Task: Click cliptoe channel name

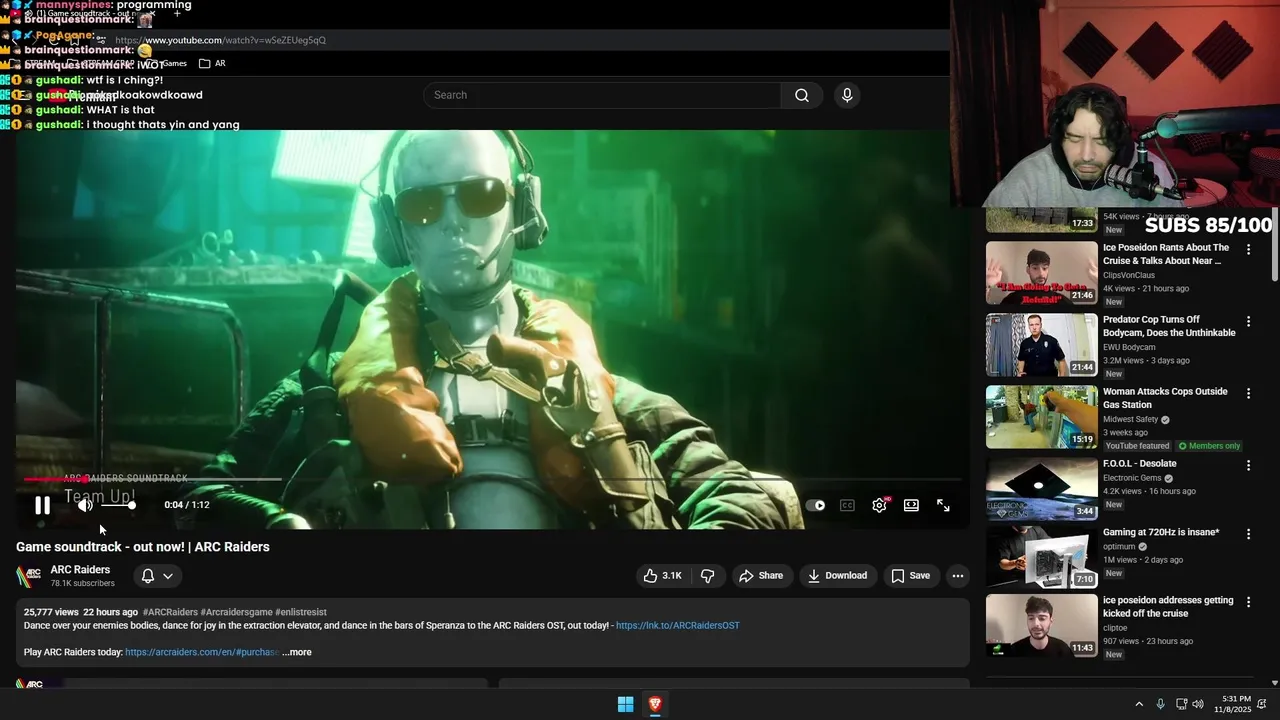Action: 1115,628
